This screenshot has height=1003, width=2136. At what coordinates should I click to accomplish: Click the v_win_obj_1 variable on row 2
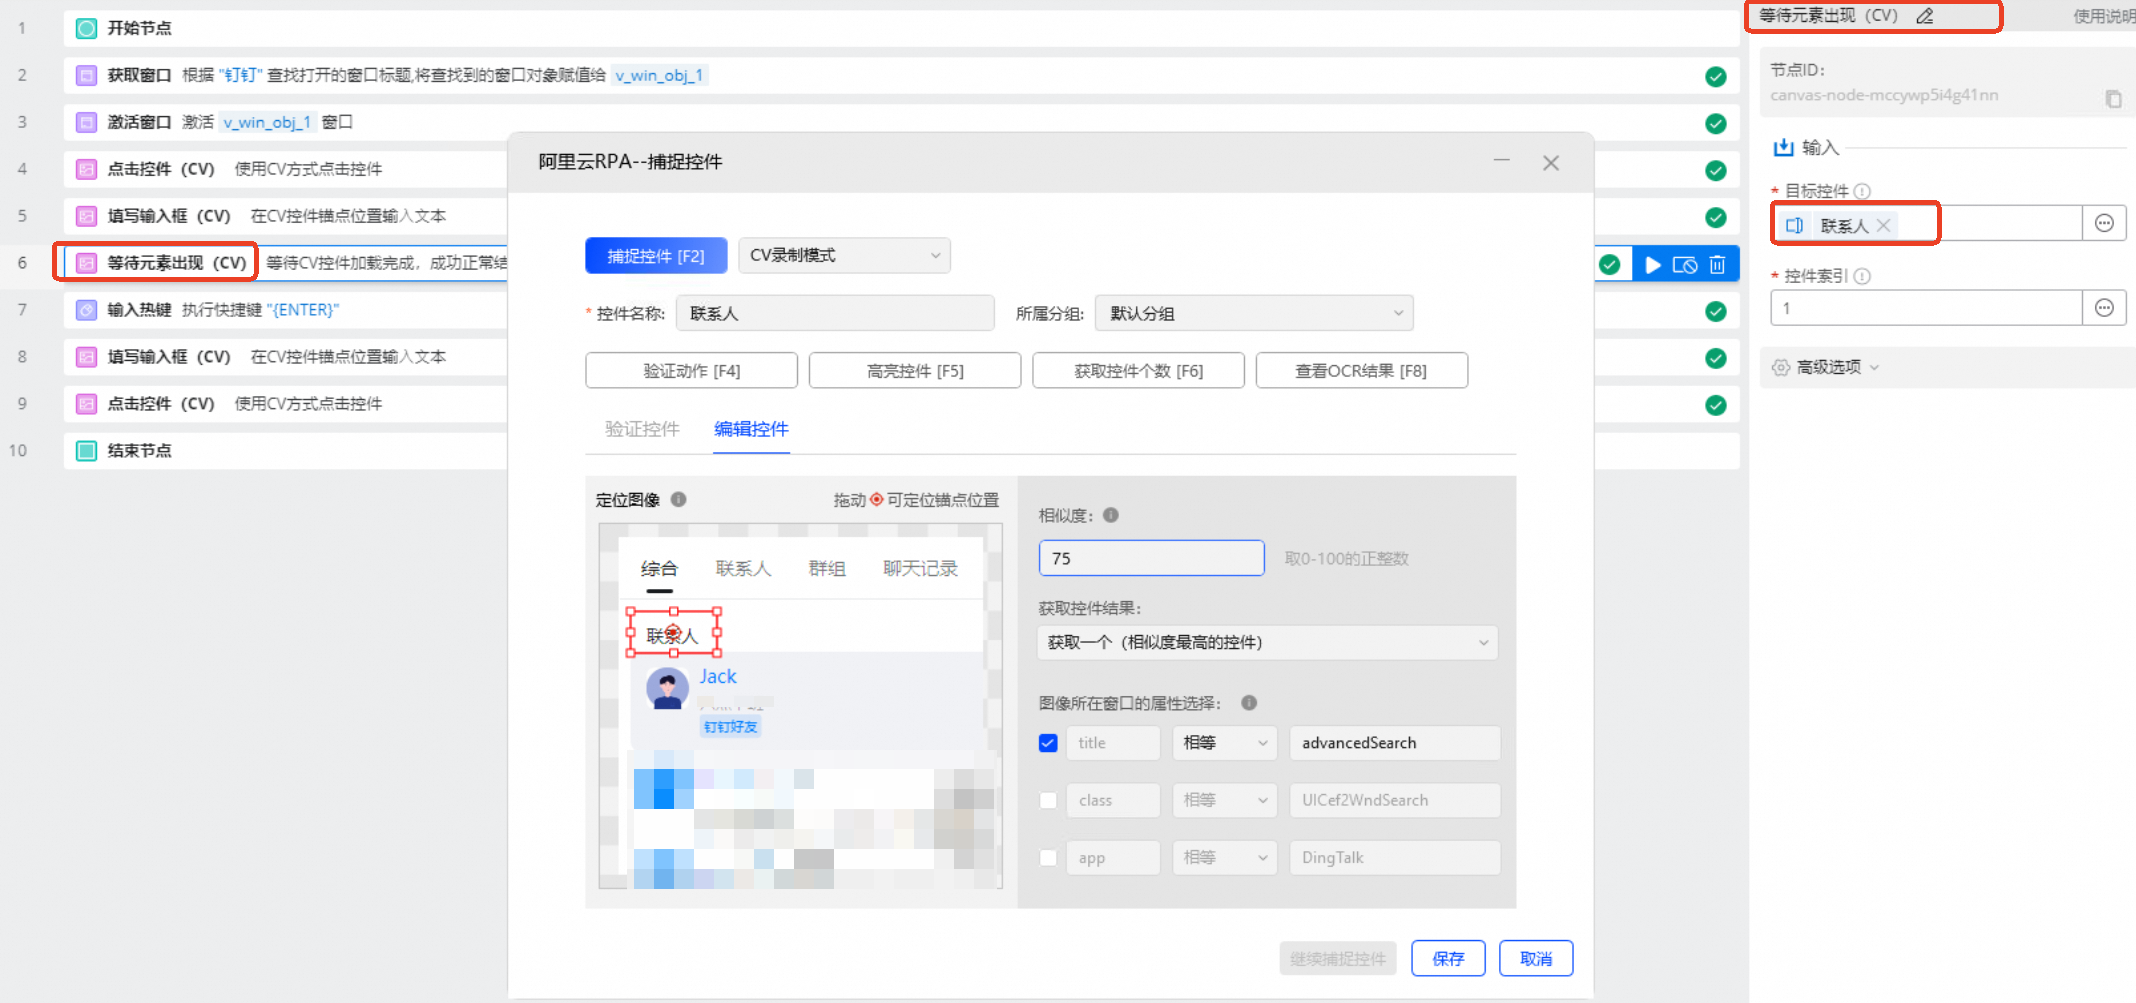660,75
